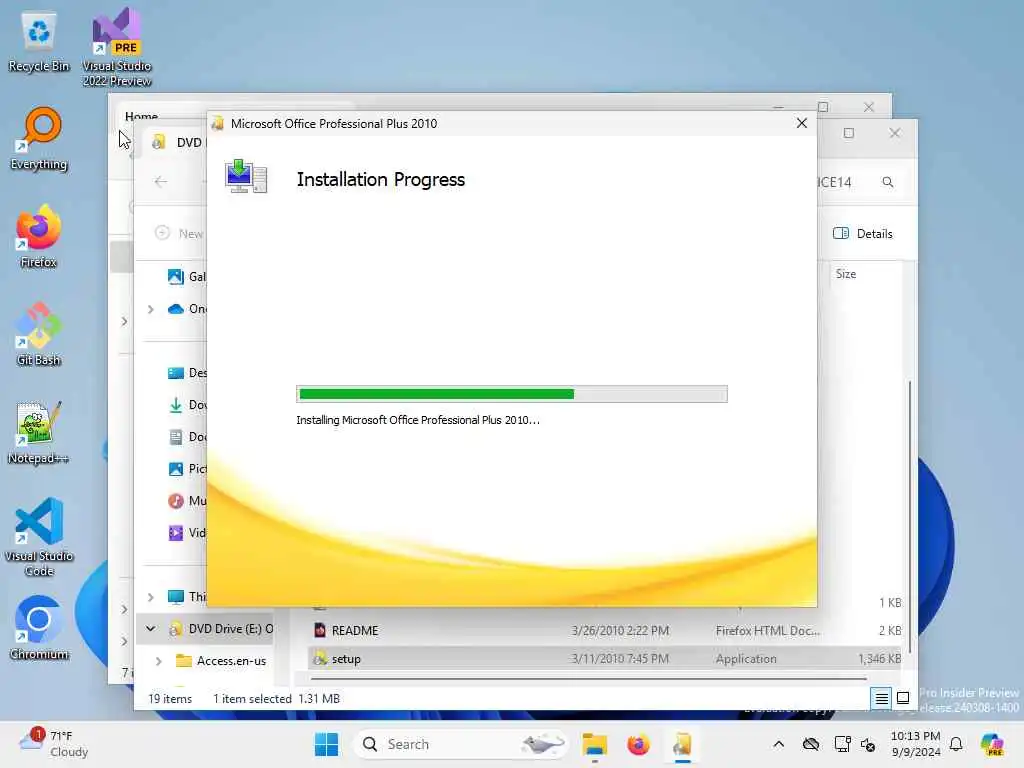Click the cloud sync tray icon
Viewport: 1024px width, 768px height.
click(811, 744)
